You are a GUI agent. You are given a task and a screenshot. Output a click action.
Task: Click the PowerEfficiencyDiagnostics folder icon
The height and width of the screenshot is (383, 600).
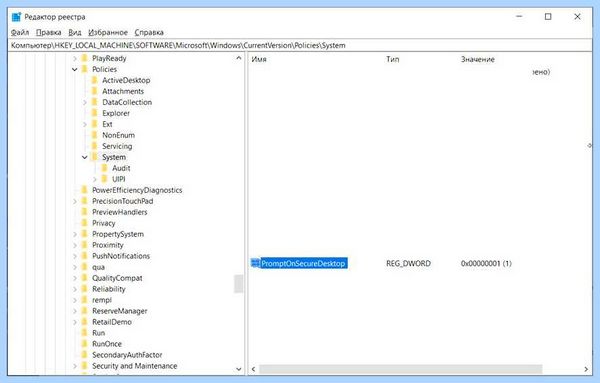(x=85, y=190)
